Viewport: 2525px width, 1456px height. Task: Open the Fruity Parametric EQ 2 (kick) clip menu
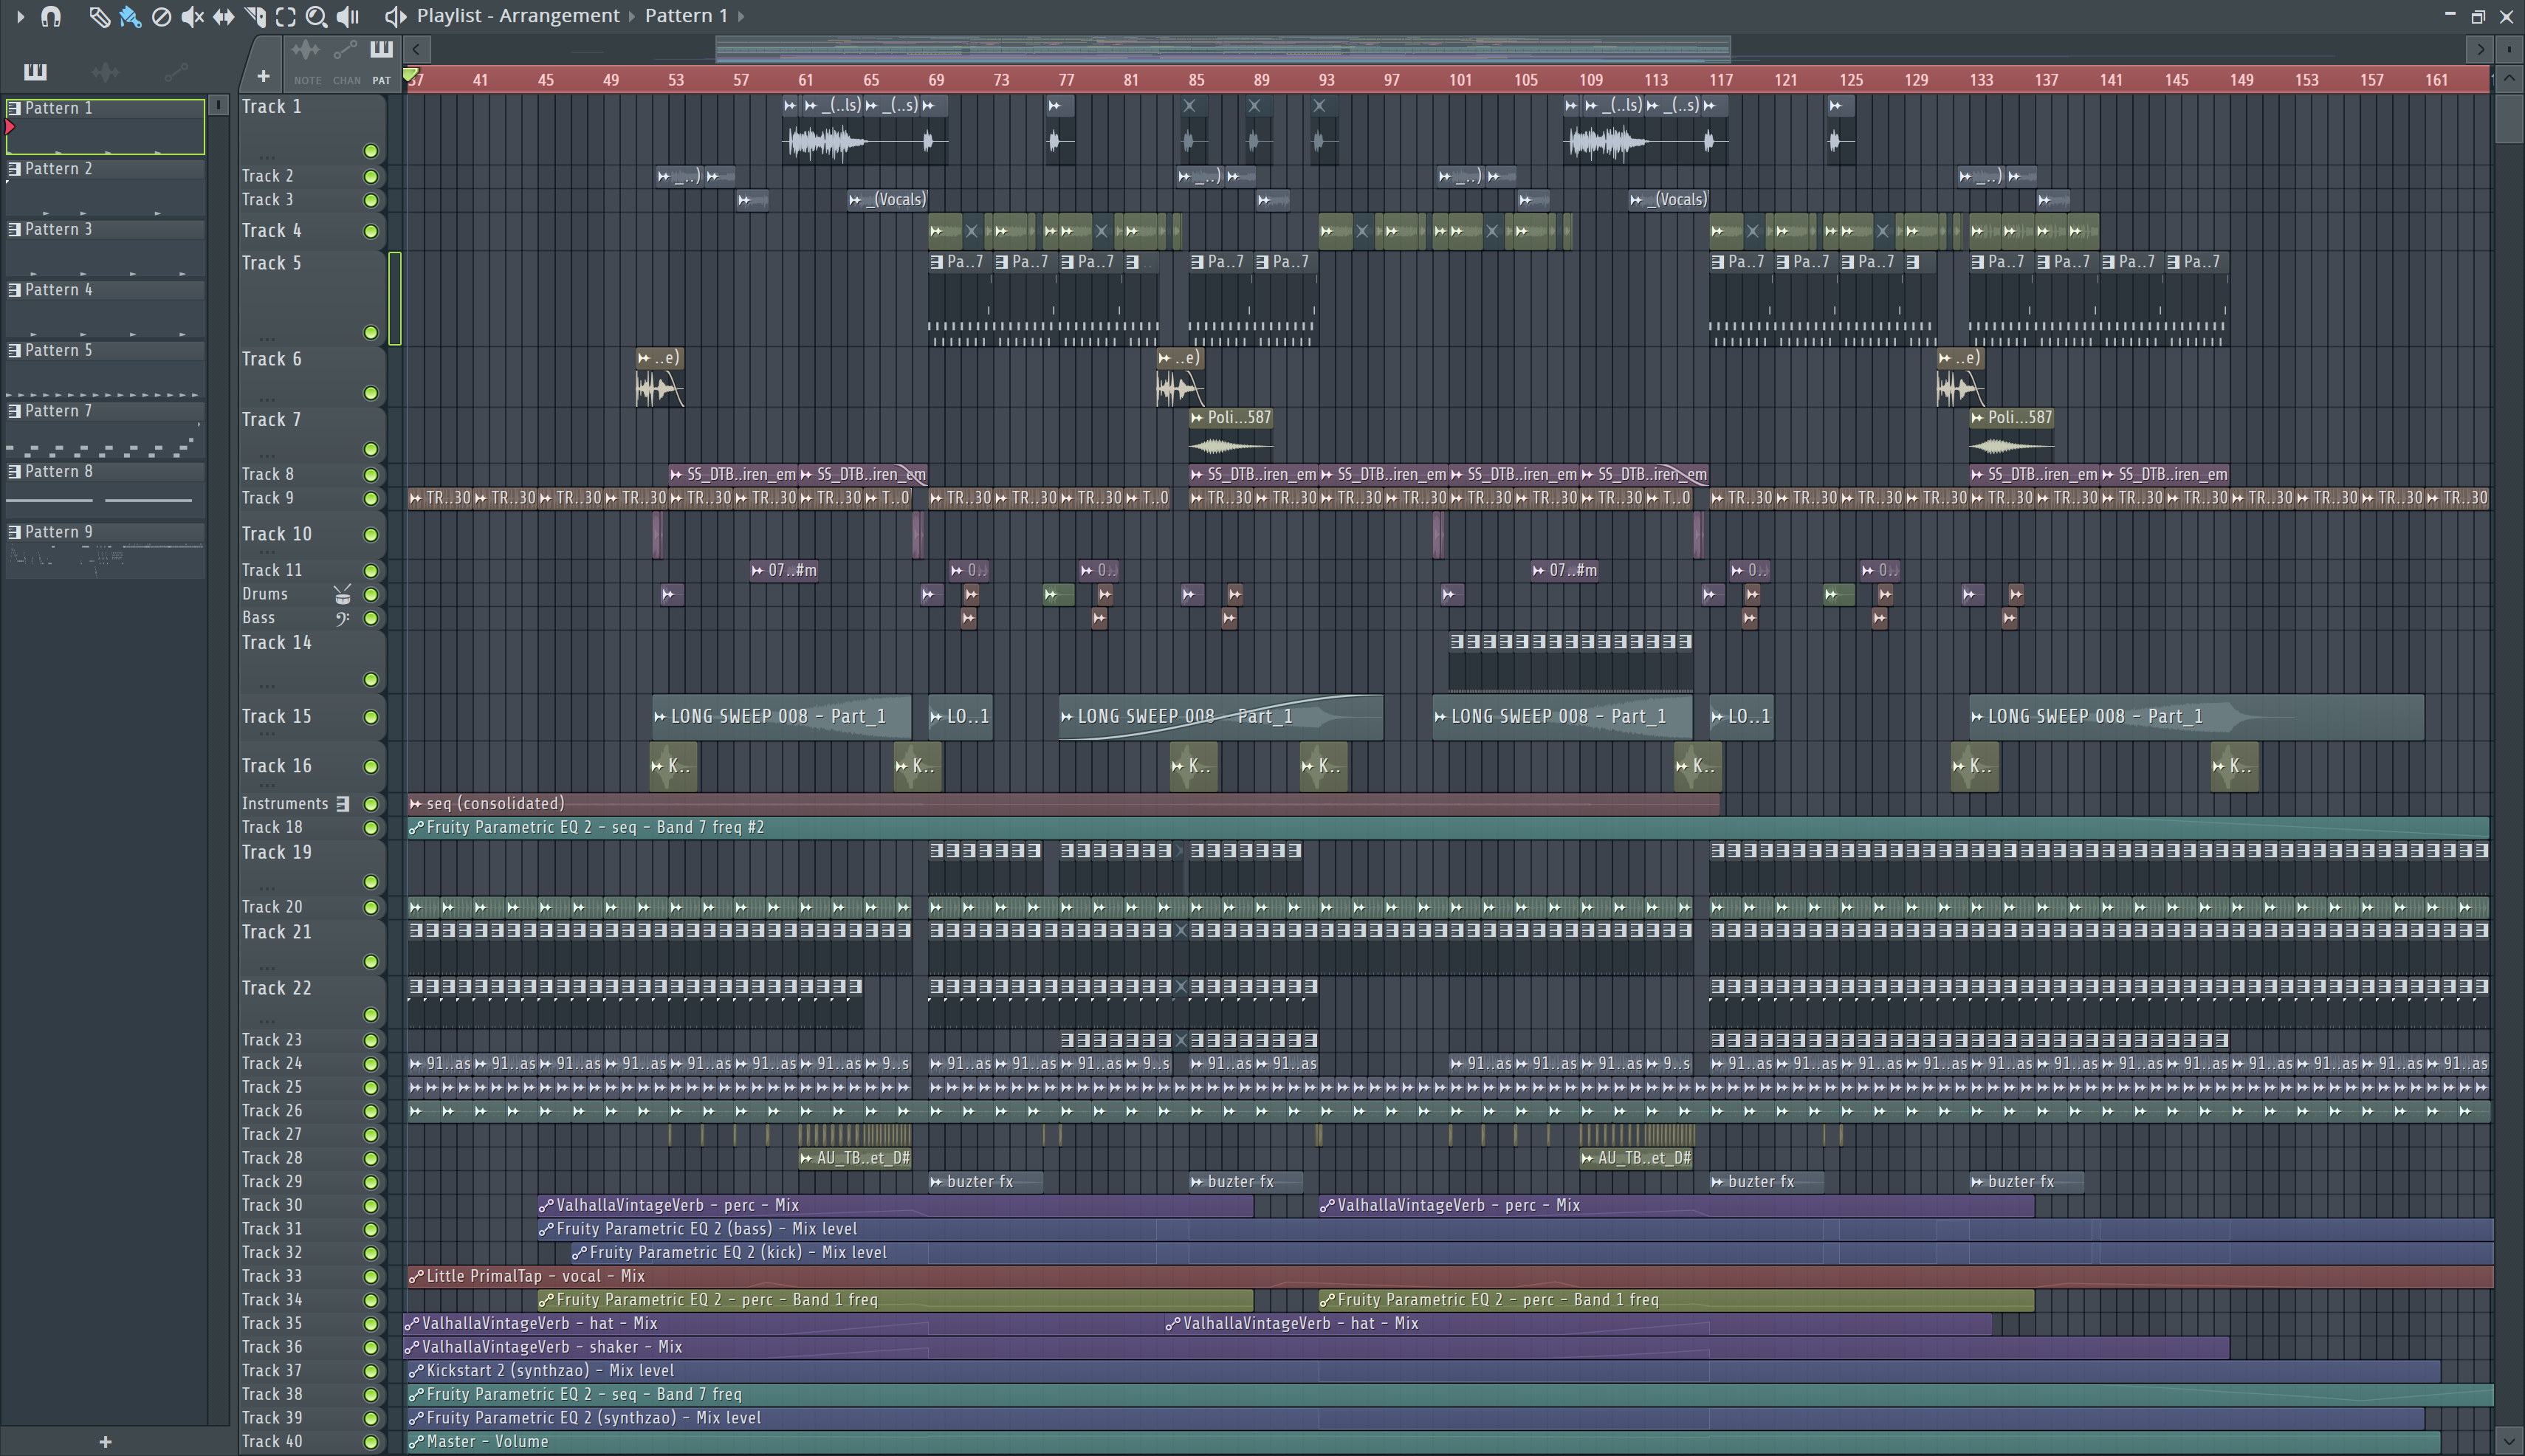(579, 1253)
